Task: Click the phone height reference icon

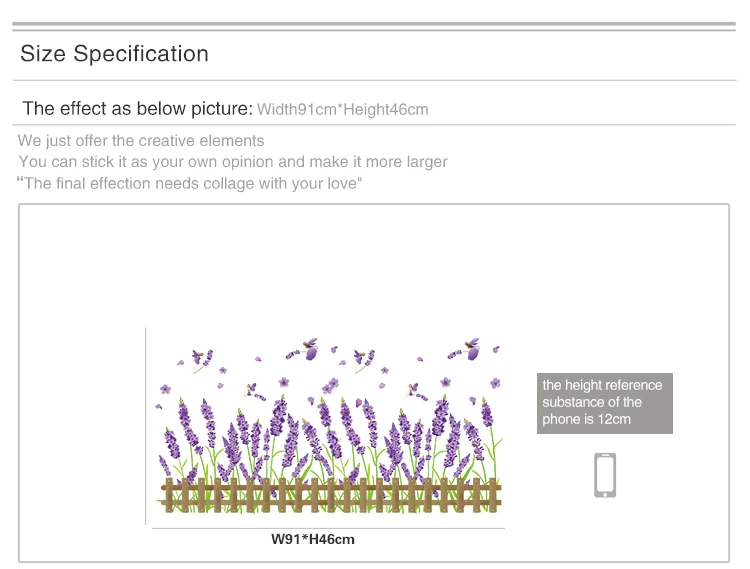Action: click(605, 475)
